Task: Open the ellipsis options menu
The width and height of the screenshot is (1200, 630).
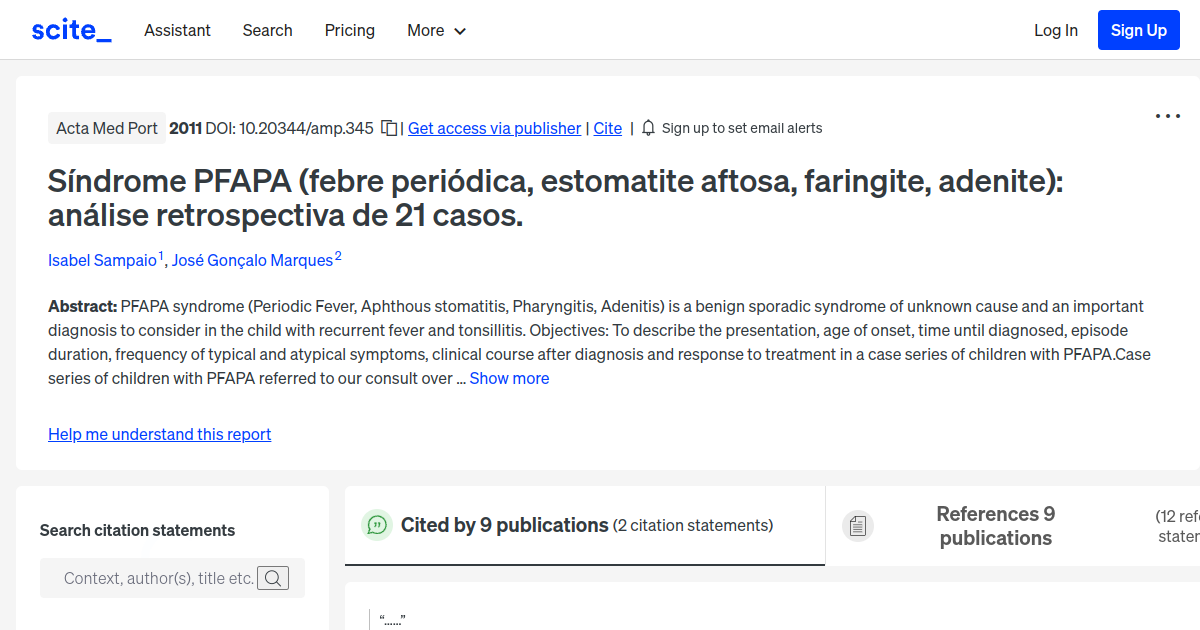Action: point(1167,116)
